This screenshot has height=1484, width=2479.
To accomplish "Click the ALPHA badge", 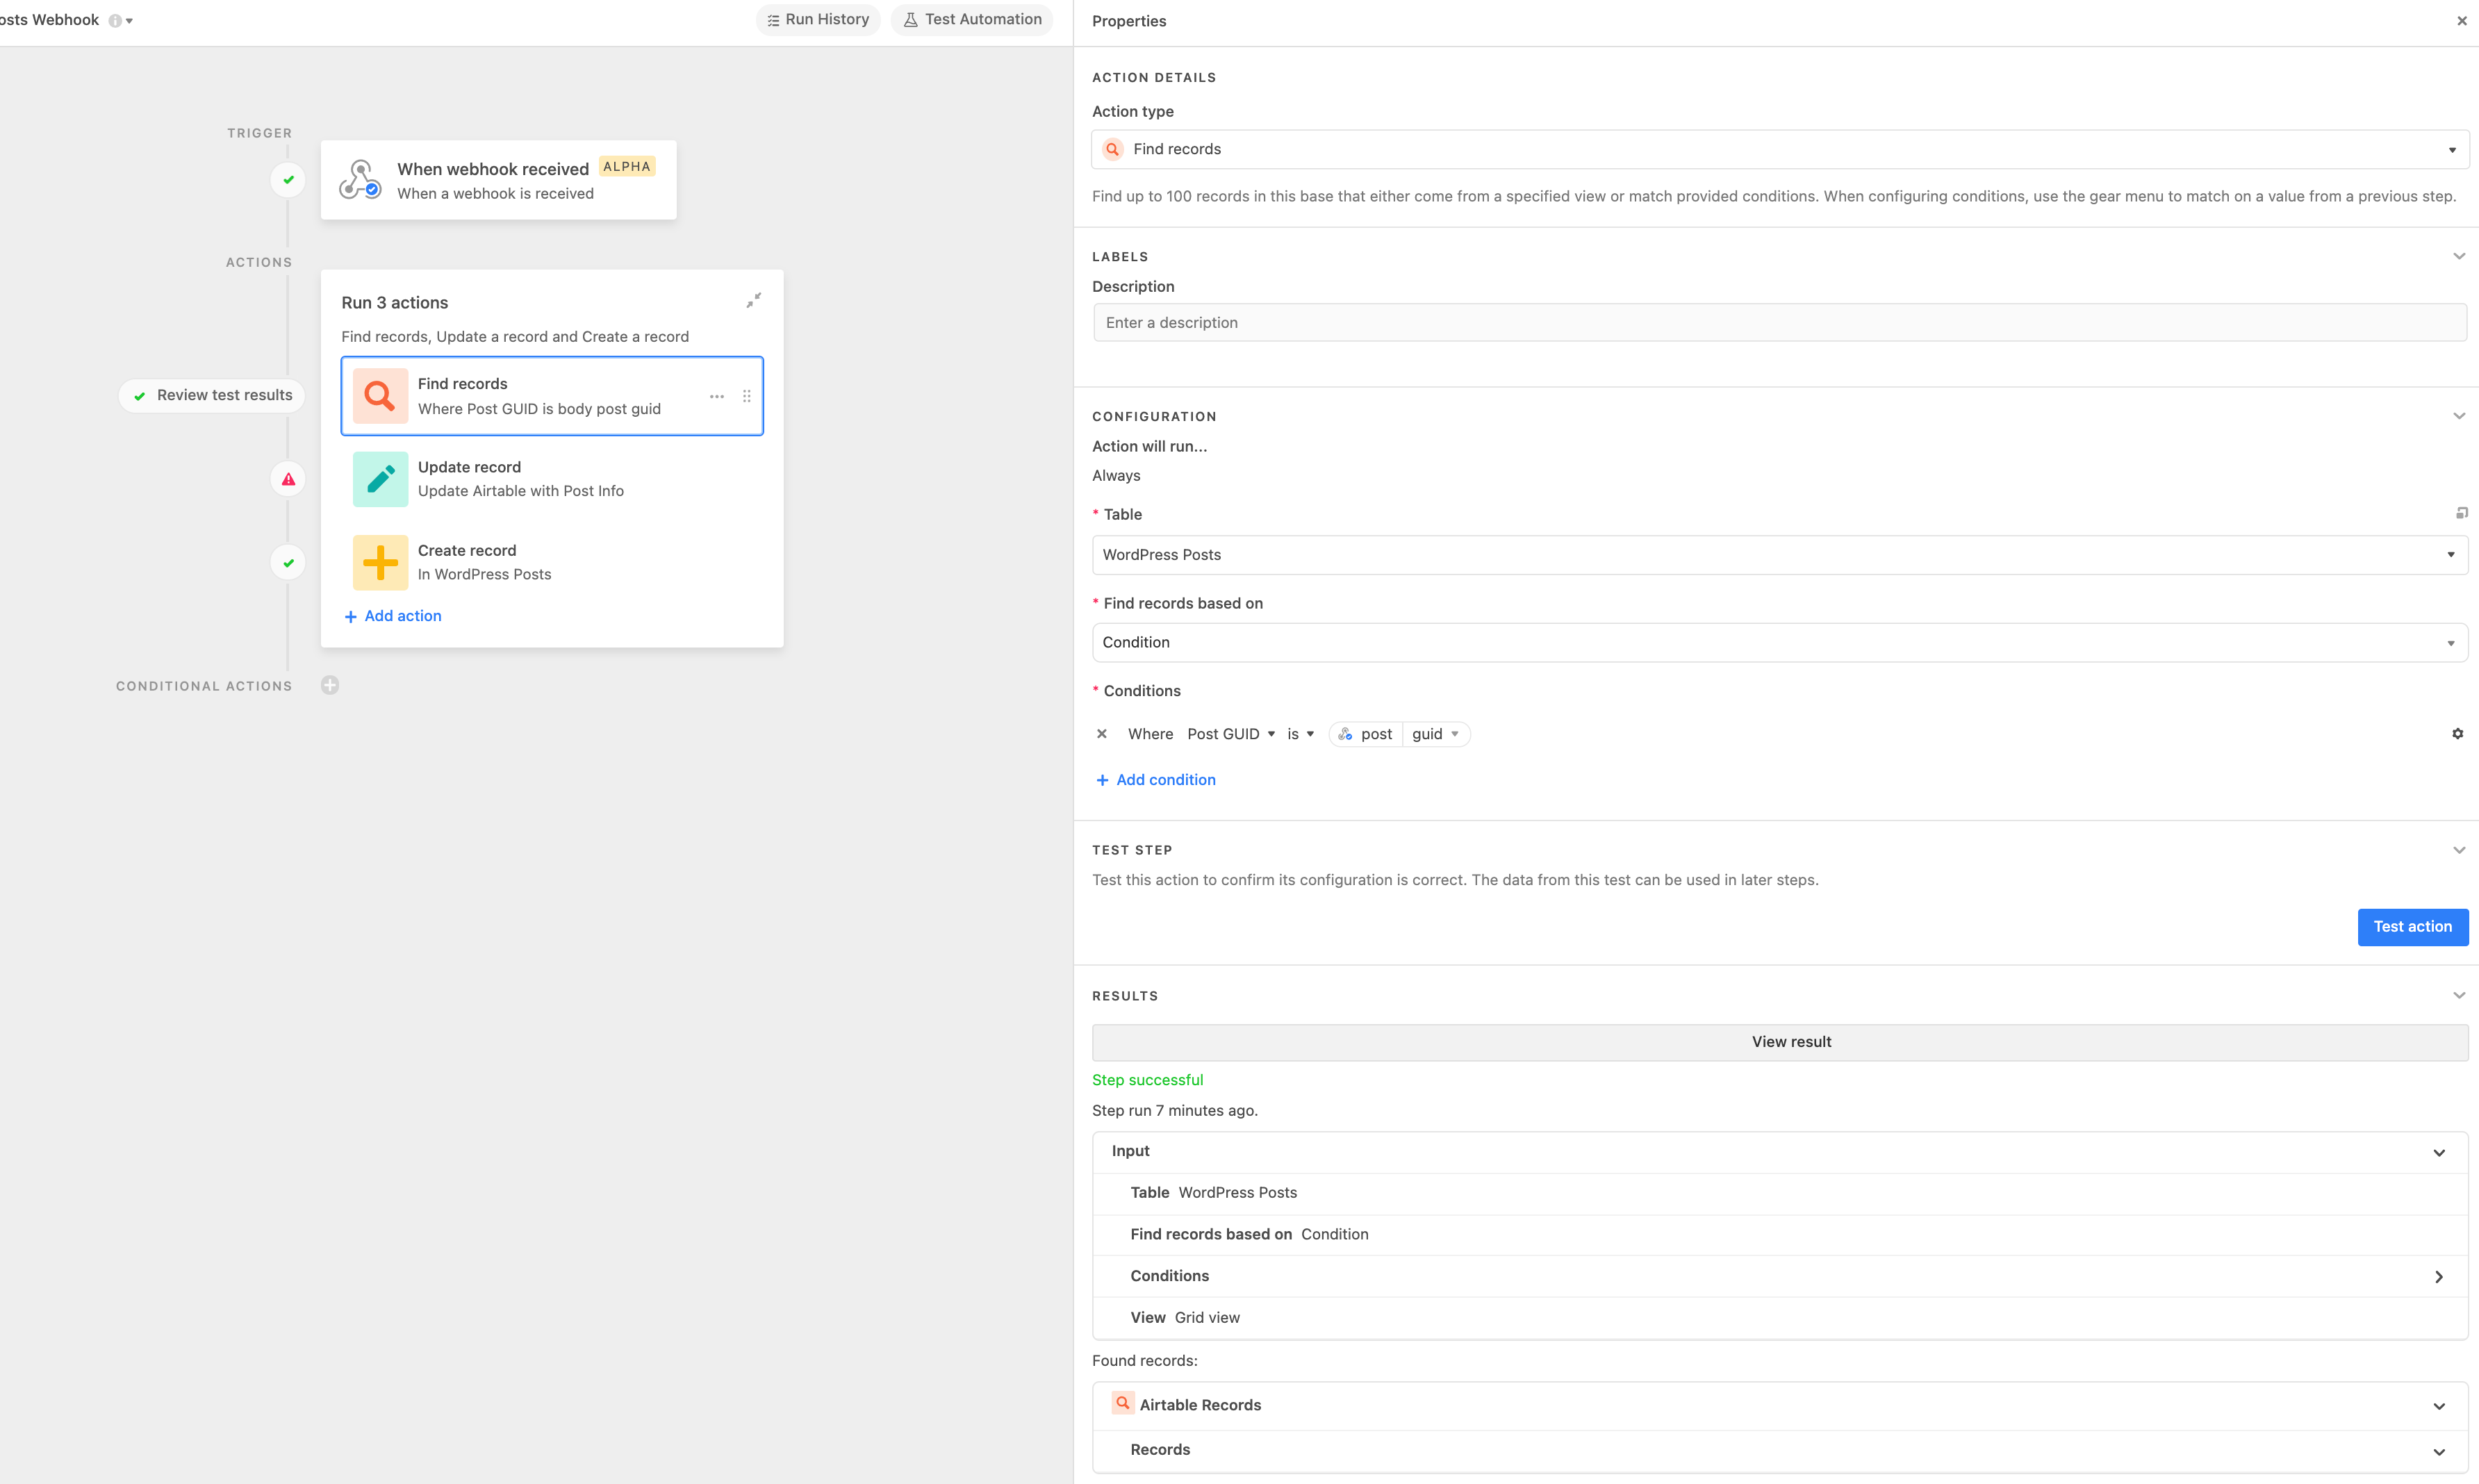I will click(x=627, y=166).
